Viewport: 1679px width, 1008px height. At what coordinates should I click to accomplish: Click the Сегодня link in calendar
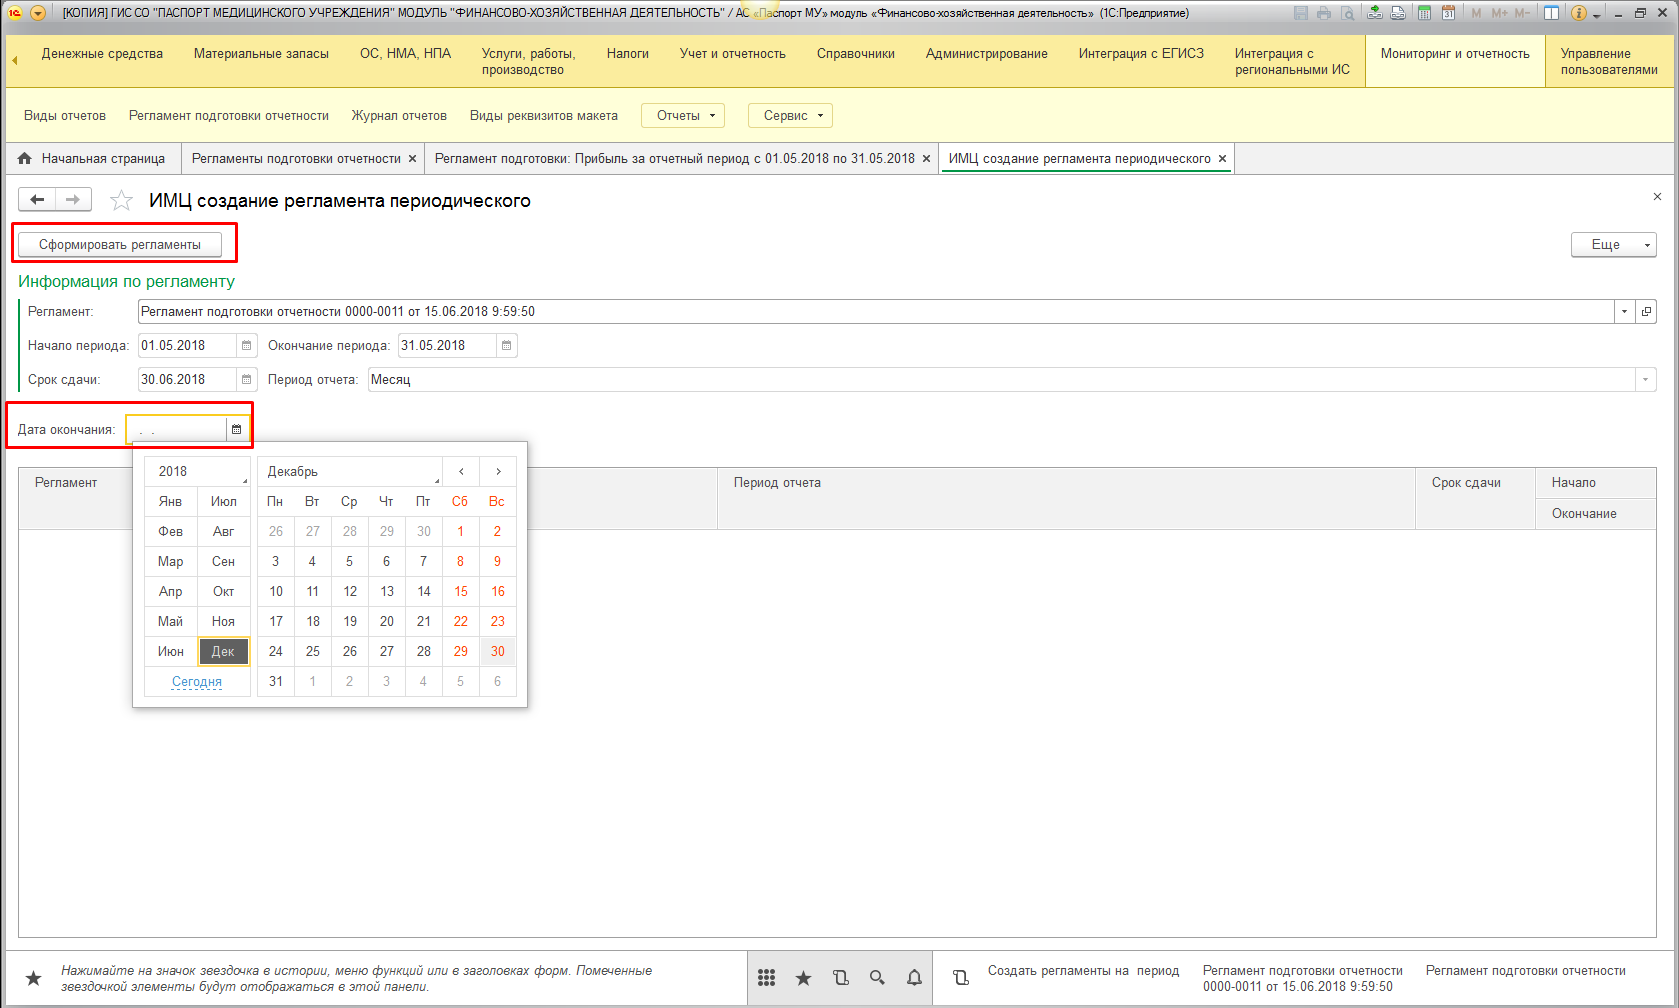pos(197,682)
